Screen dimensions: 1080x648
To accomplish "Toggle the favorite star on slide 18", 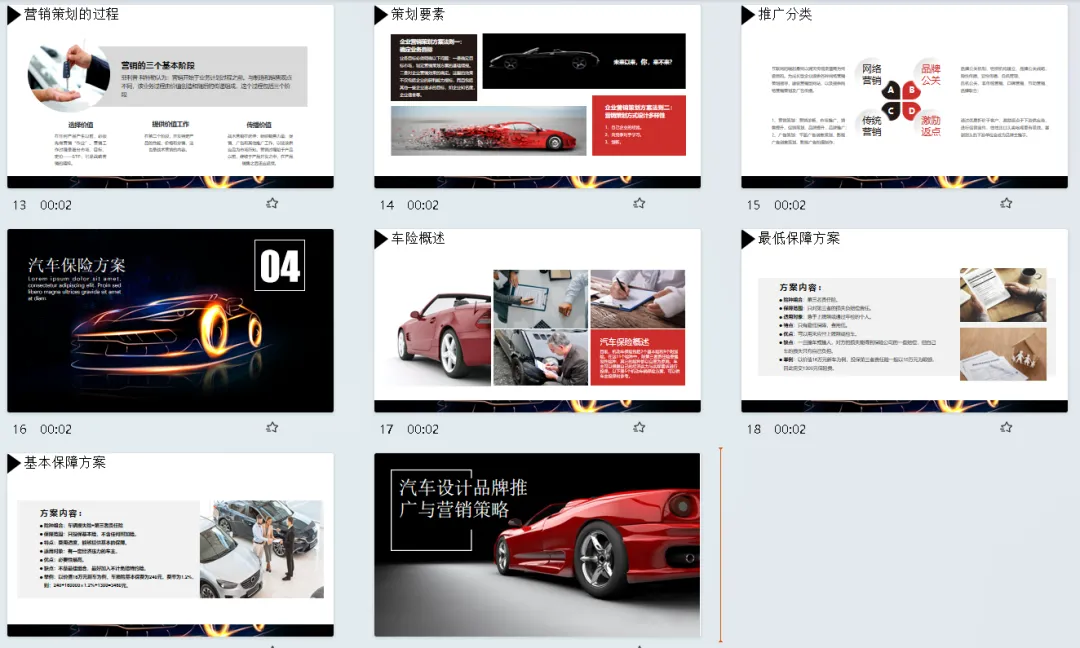I will tap(1007, 426).
